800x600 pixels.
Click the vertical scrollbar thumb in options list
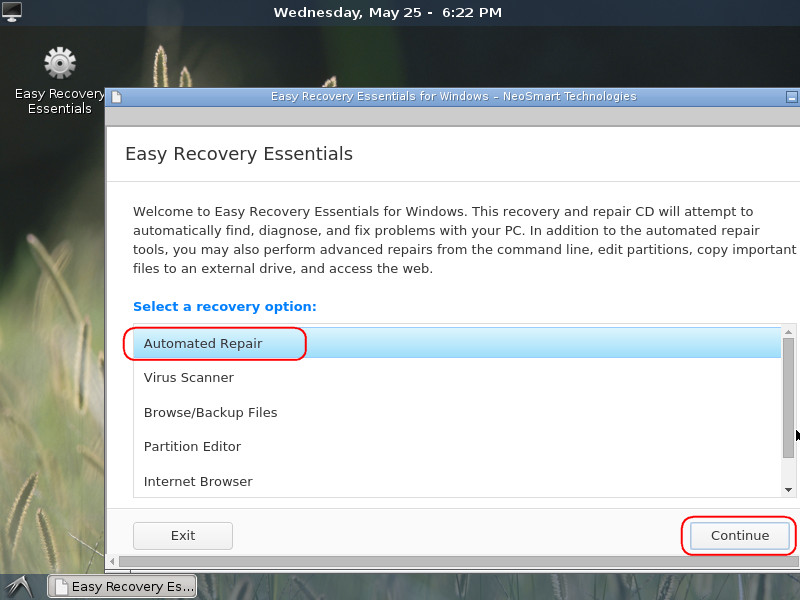click(x=788, y=397)
